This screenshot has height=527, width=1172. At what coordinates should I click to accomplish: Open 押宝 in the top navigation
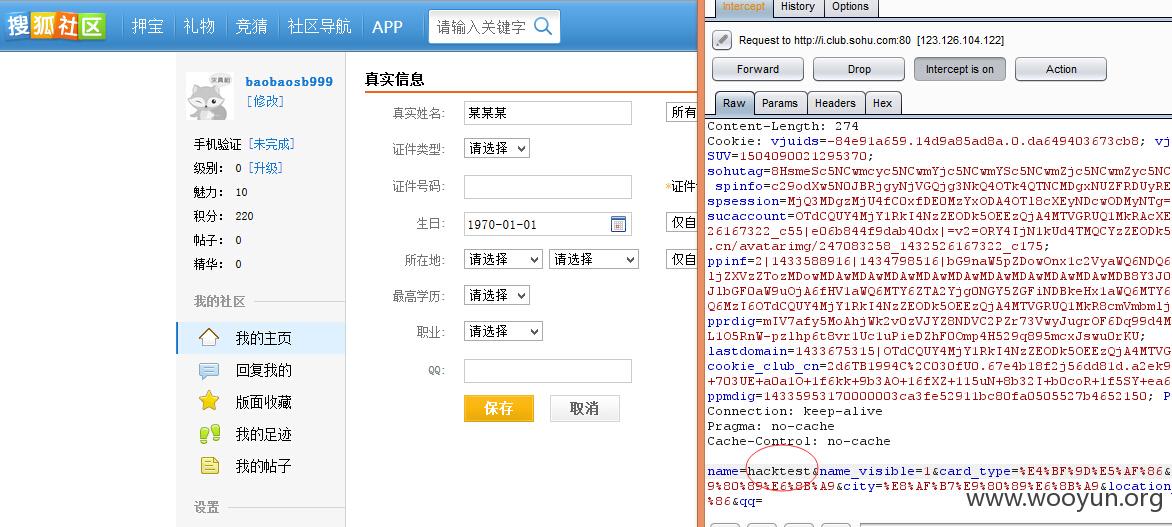tap(146, 26)
